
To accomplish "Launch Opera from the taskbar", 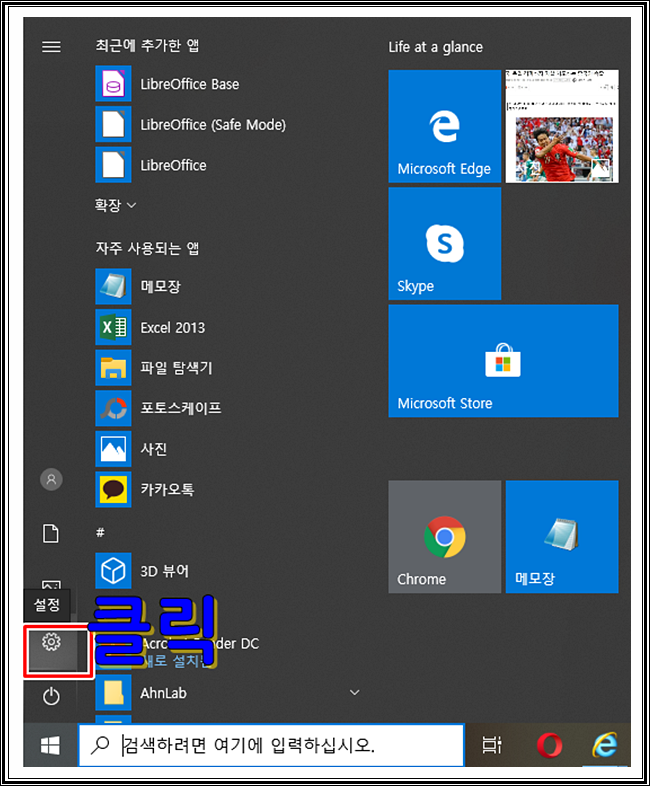I will (x=549, y=745).
